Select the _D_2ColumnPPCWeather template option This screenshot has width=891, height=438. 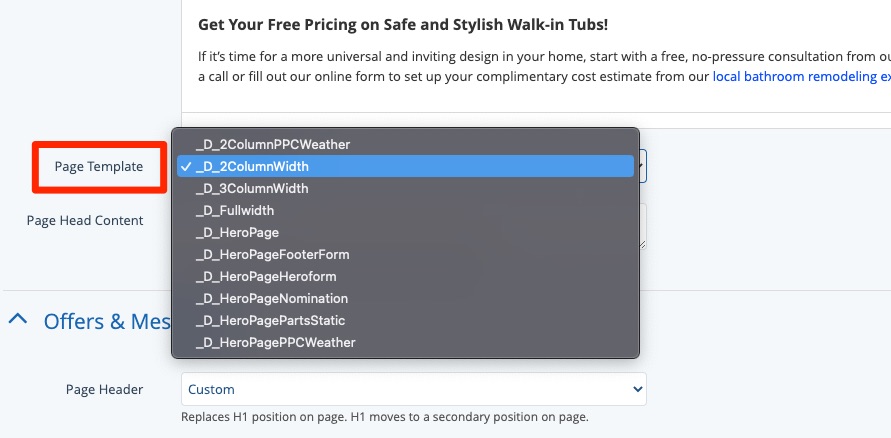tap(273, 145)
